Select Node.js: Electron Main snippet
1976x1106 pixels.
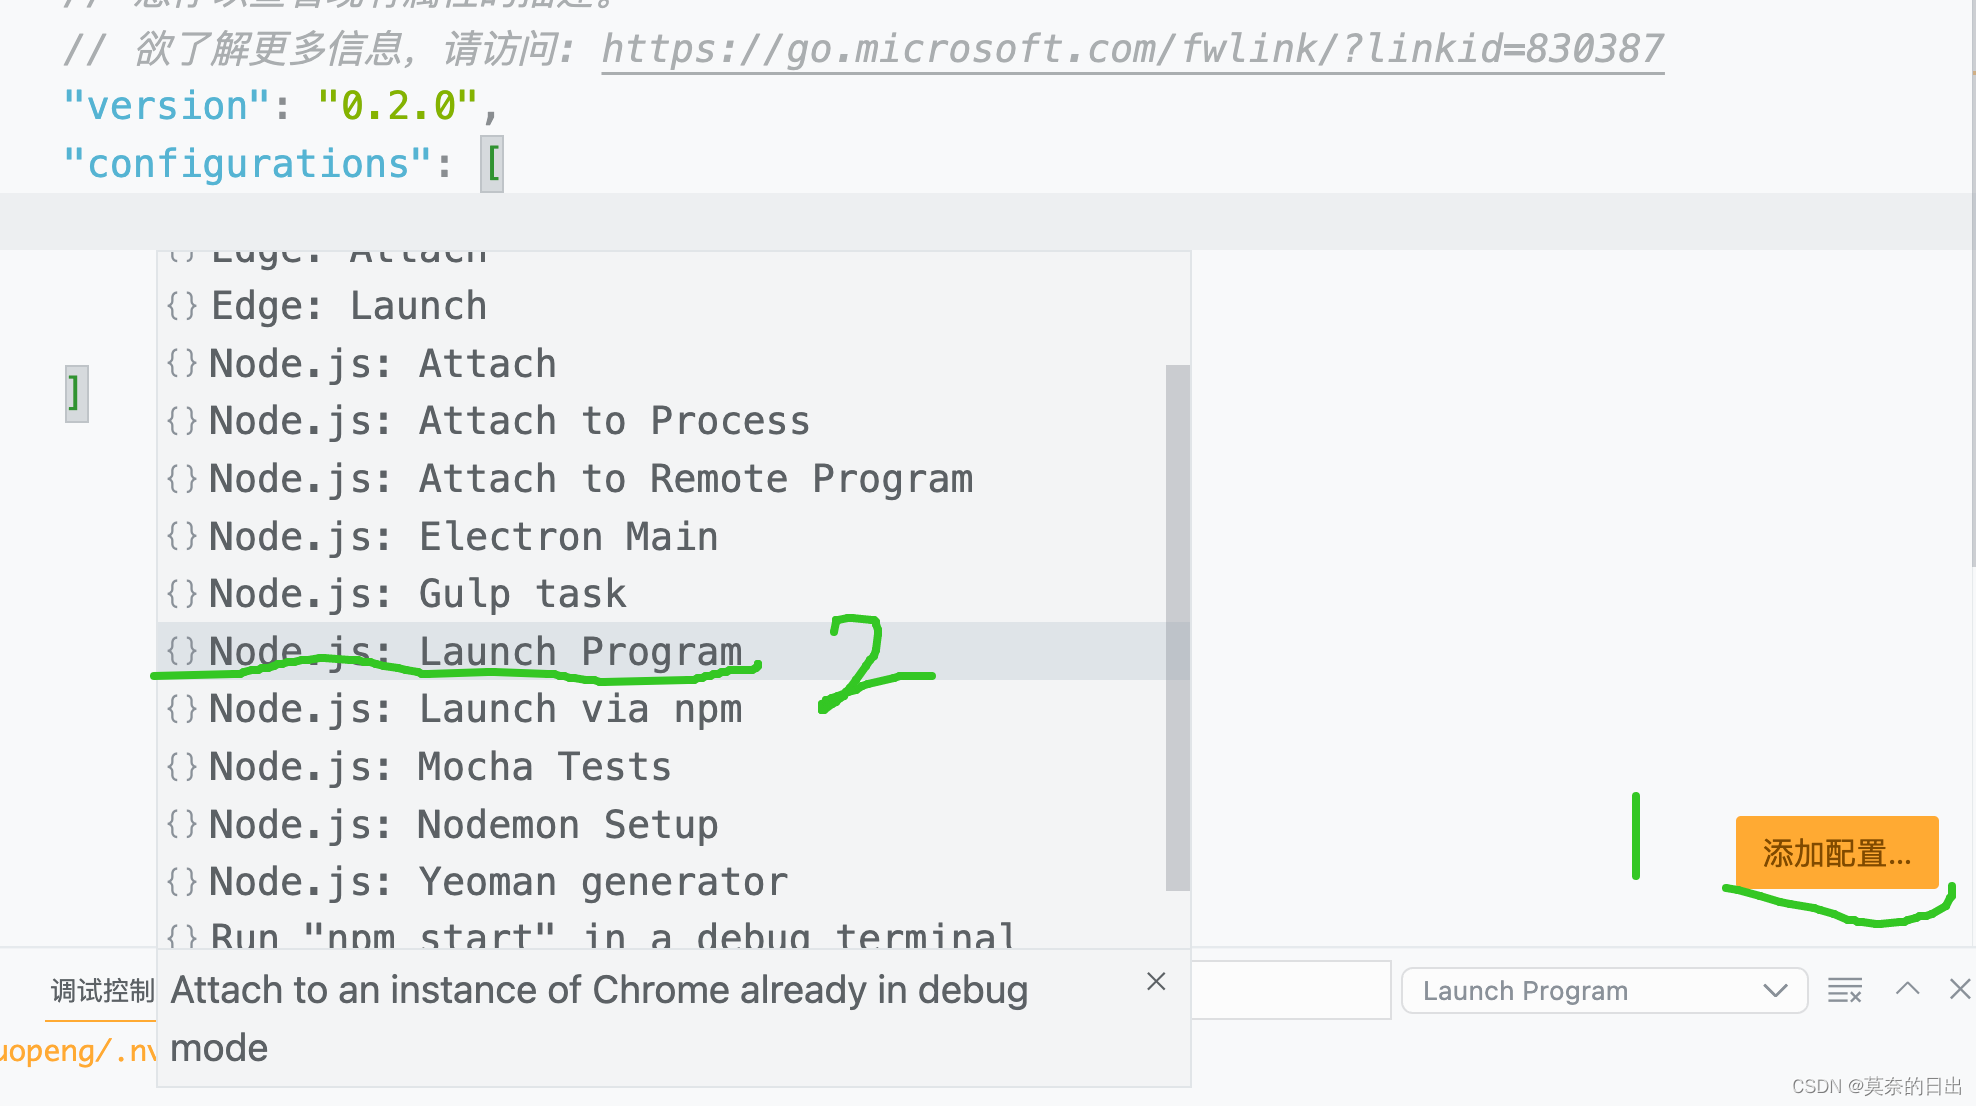click(x=463, y=537)
